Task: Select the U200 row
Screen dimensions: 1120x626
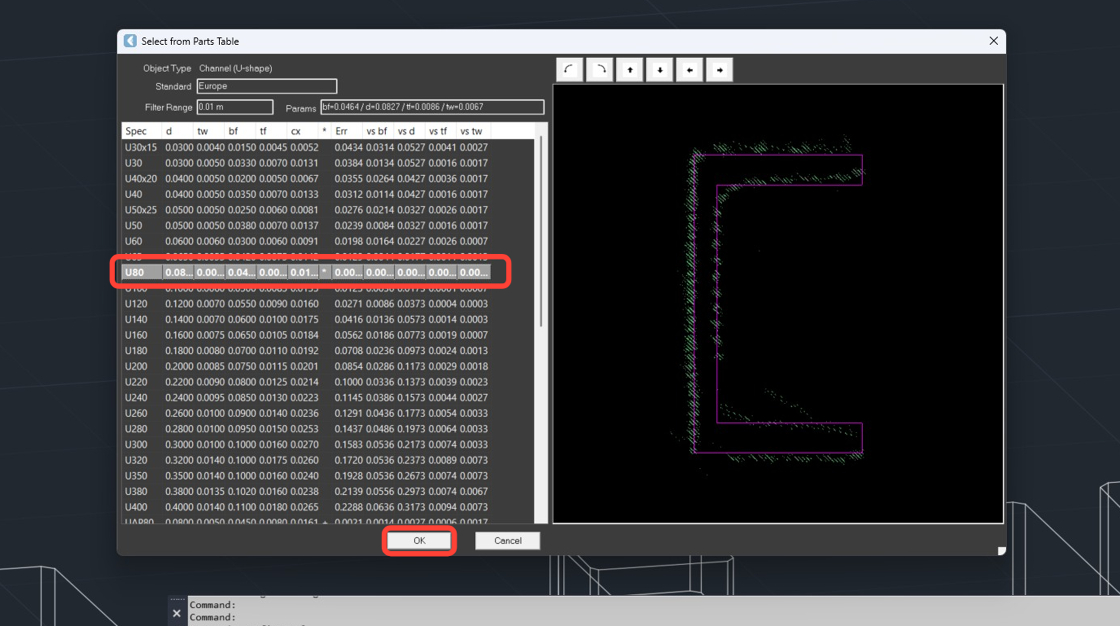Action: pos(306,367)
